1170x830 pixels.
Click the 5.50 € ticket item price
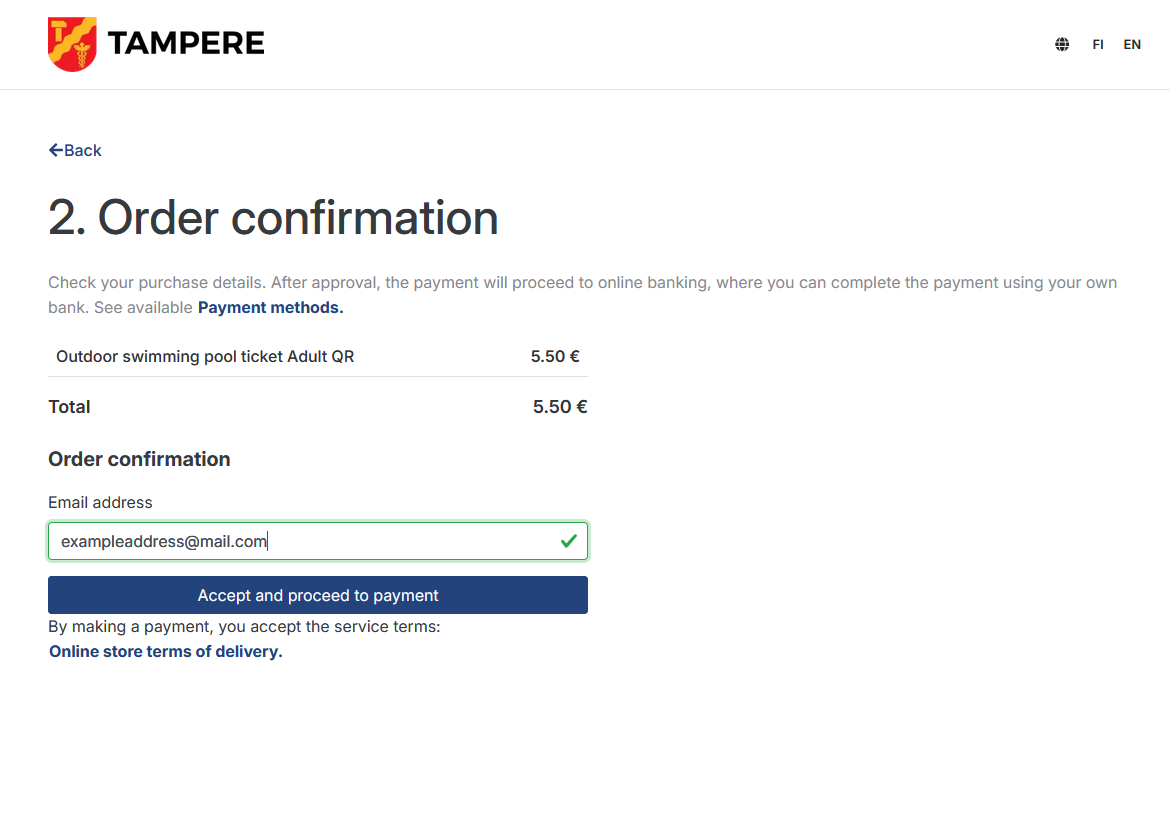click(x=555, y=356)
